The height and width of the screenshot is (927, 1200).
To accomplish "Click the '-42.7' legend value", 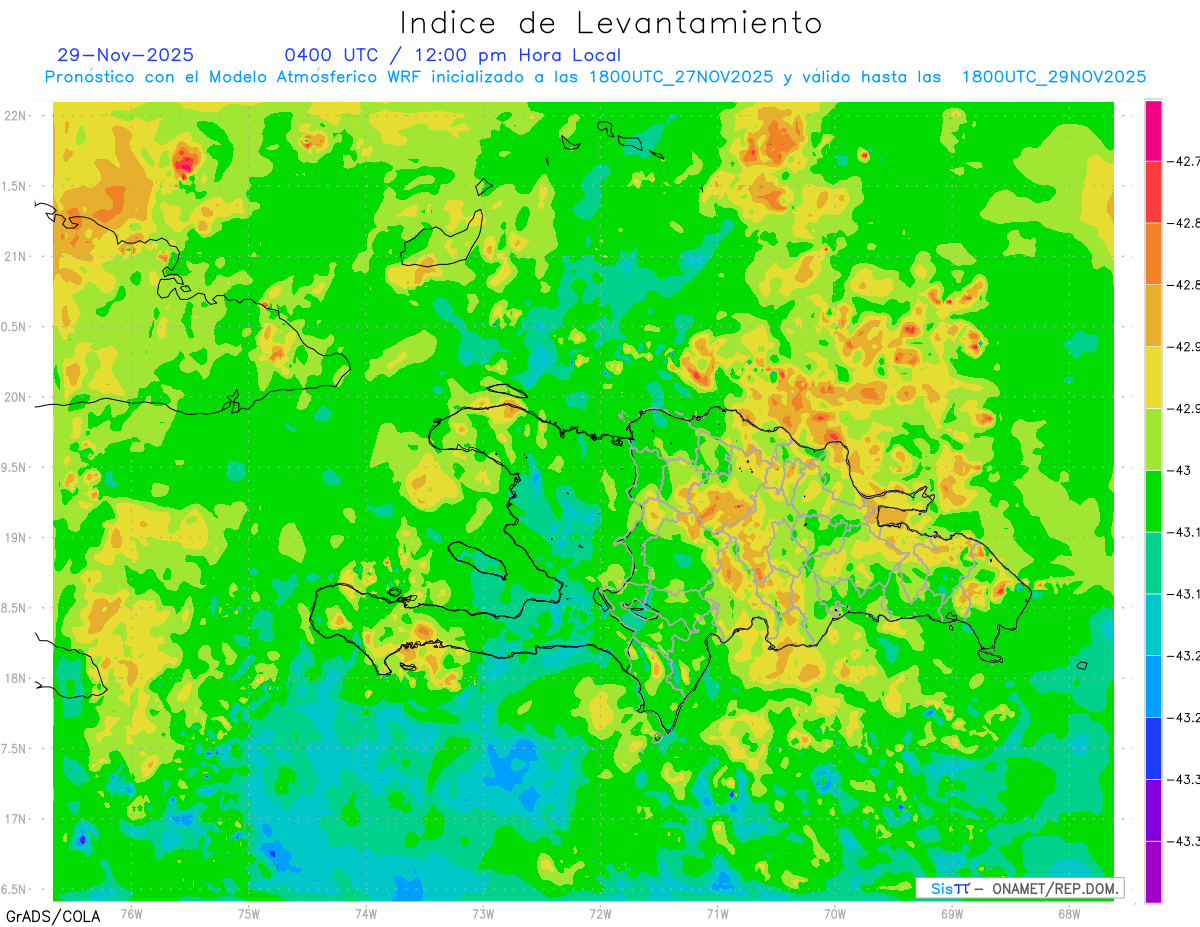I will [1183, 161].
